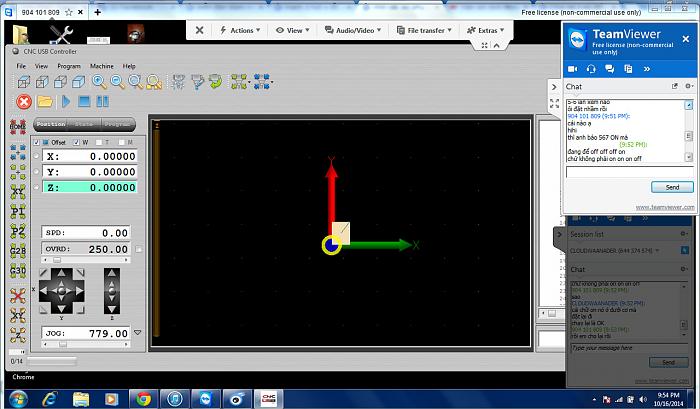The height and width of the screenshot is (409, 700).
Task: Click the G28 side button icon
Action: (x=18, y=250)
